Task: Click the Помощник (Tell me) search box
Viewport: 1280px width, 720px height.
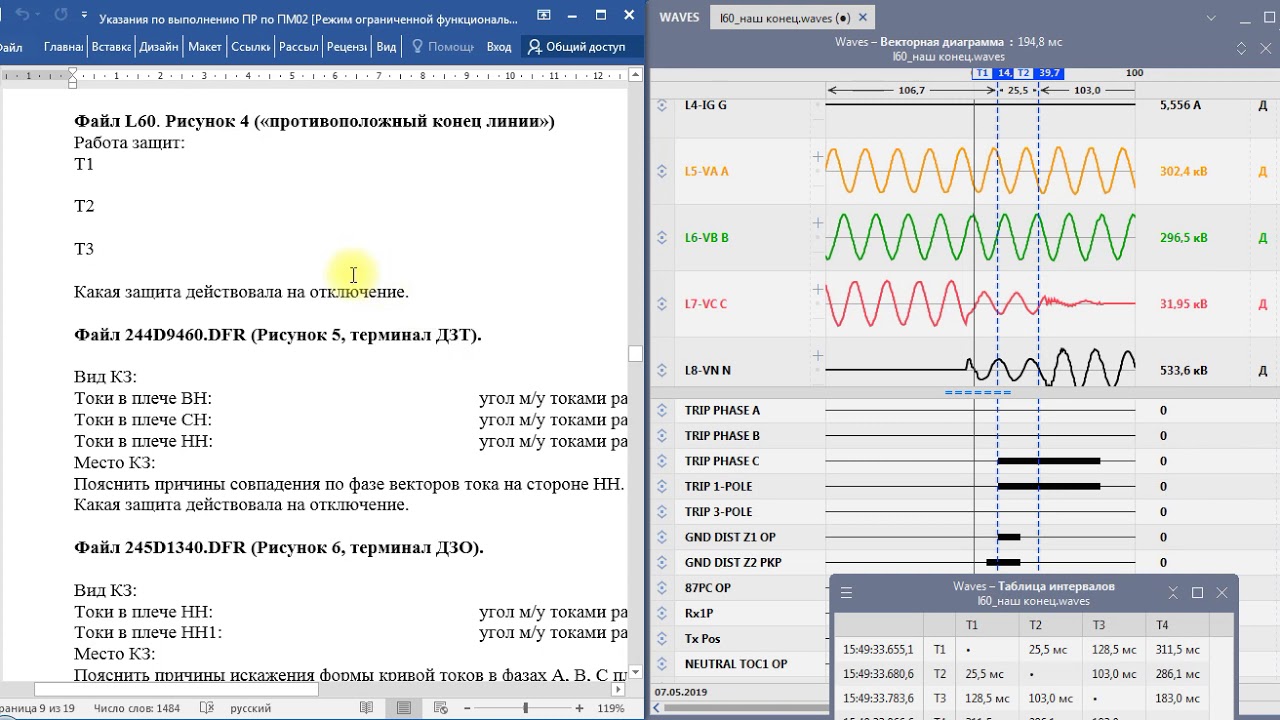Action: [442, 47]
